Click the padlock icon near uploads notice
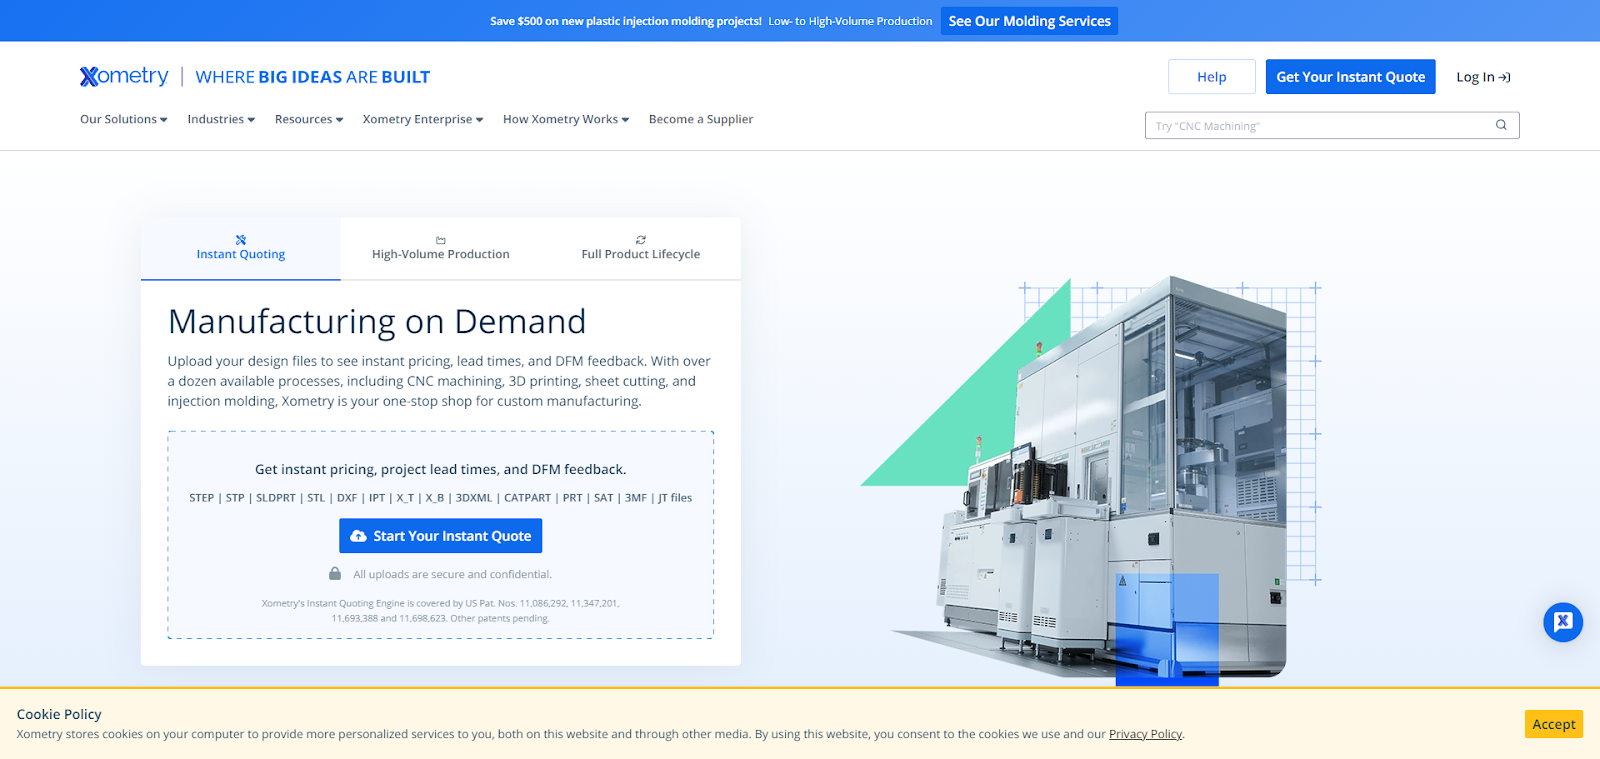Viewport: 1600px width, 759px height. tap(335, 574)
